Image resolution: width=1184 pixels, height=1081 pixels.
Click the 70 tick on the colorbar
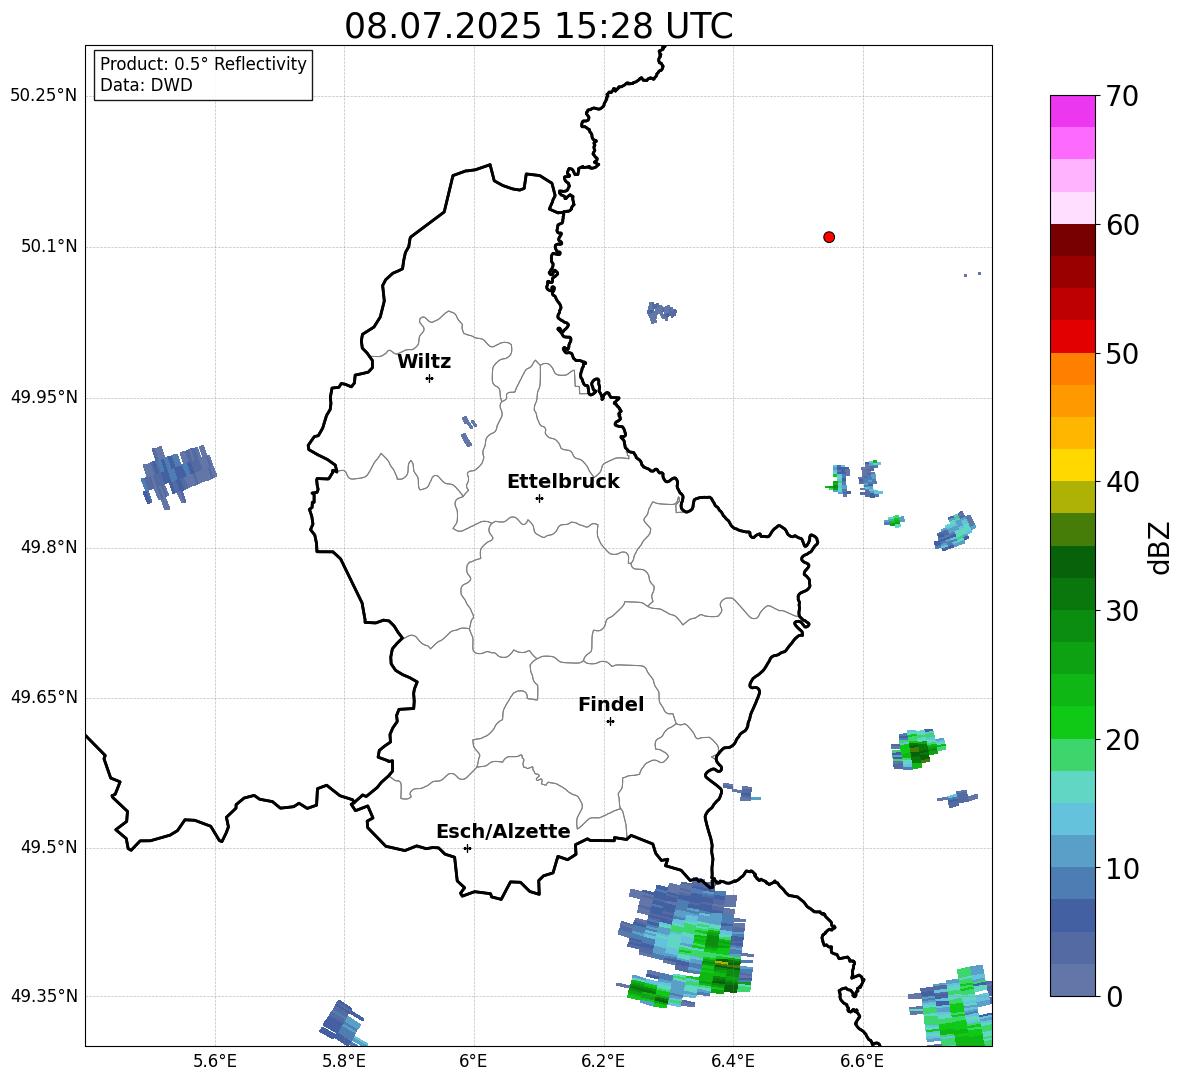coord(1122,97)
